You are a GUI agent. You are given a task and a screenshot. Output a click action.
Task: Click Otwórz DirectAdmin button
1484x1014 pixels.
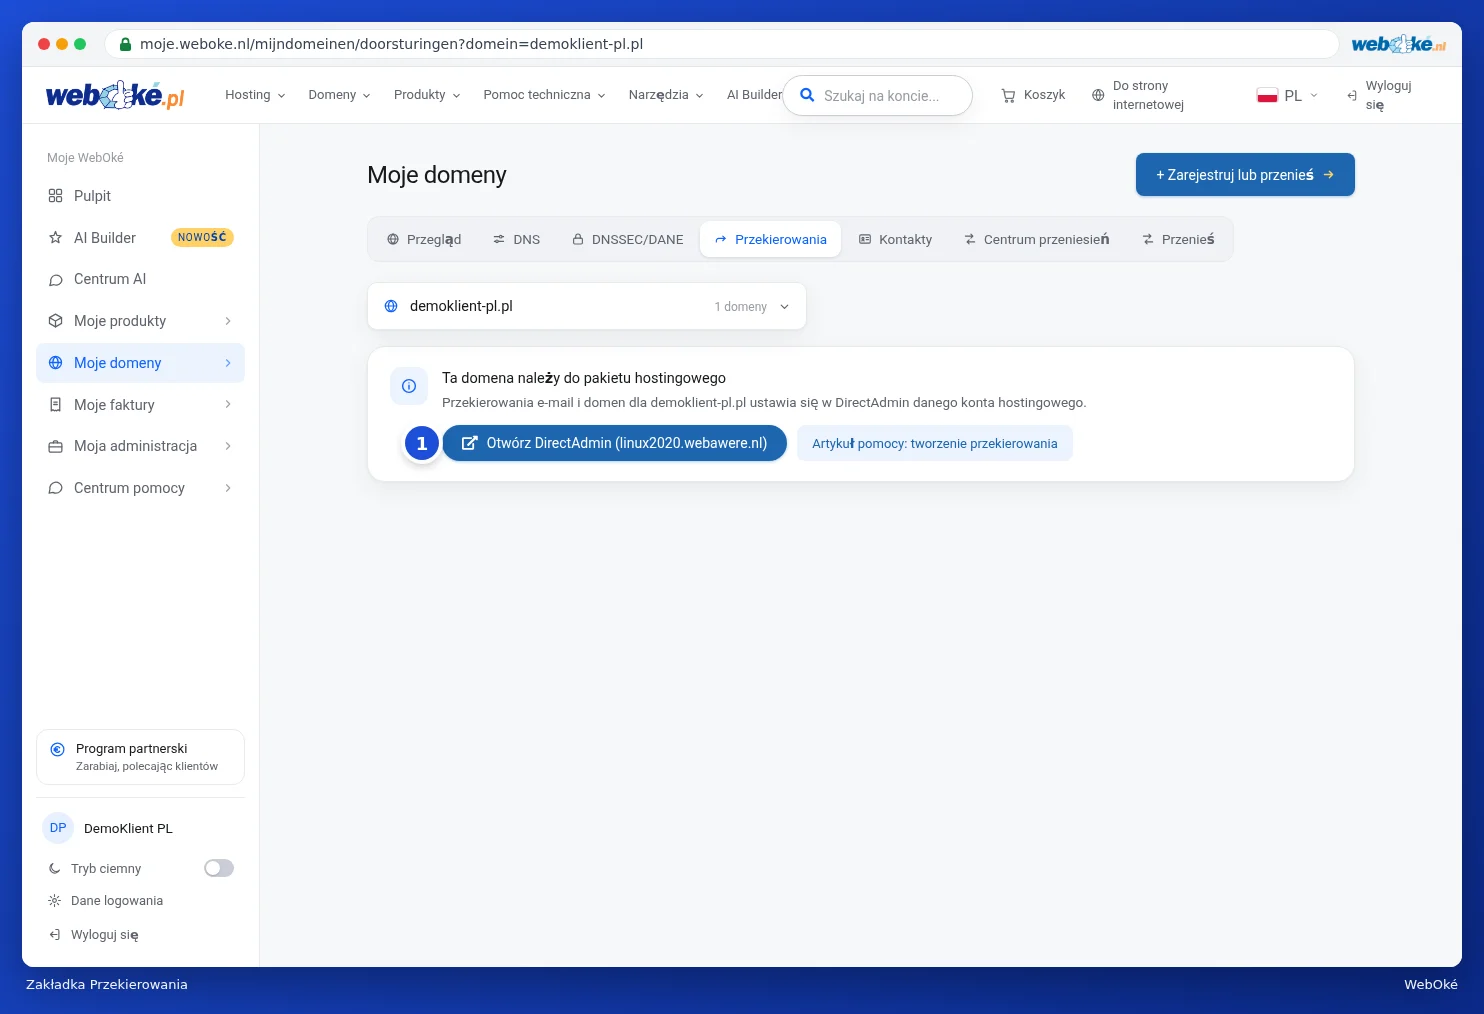click(x=615, y=443)
